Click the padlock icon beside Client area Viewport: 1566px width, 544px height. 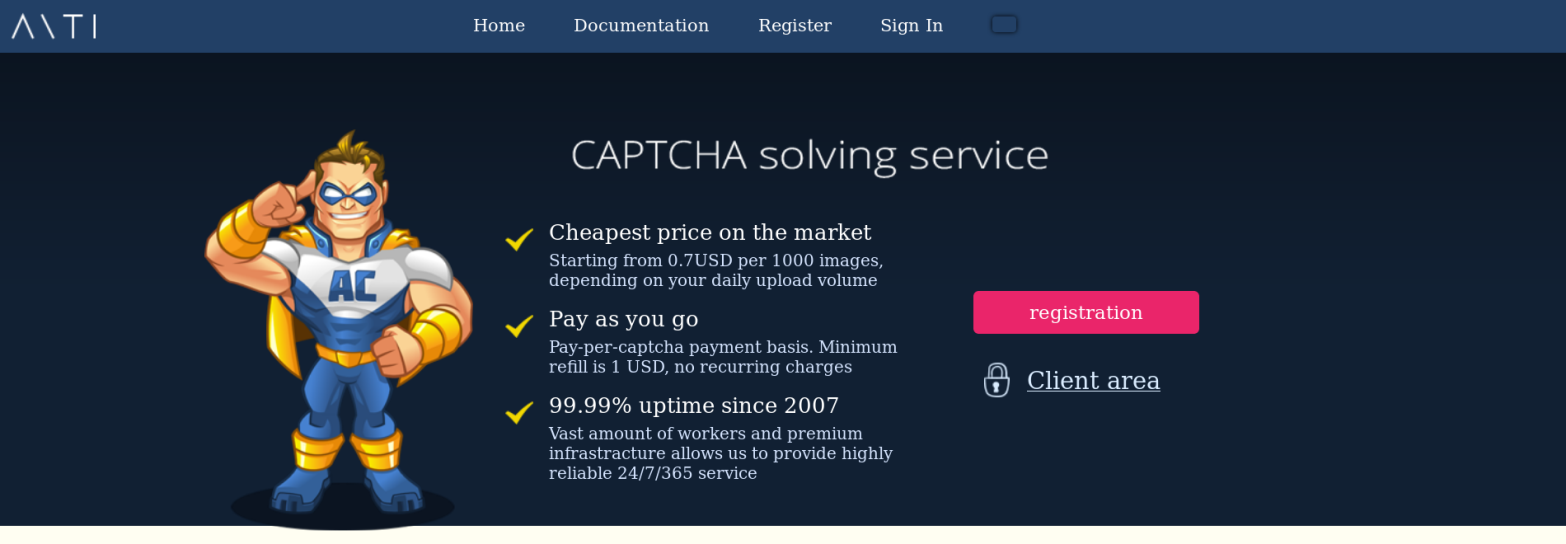pyautogui.click(x=996, y=380)
